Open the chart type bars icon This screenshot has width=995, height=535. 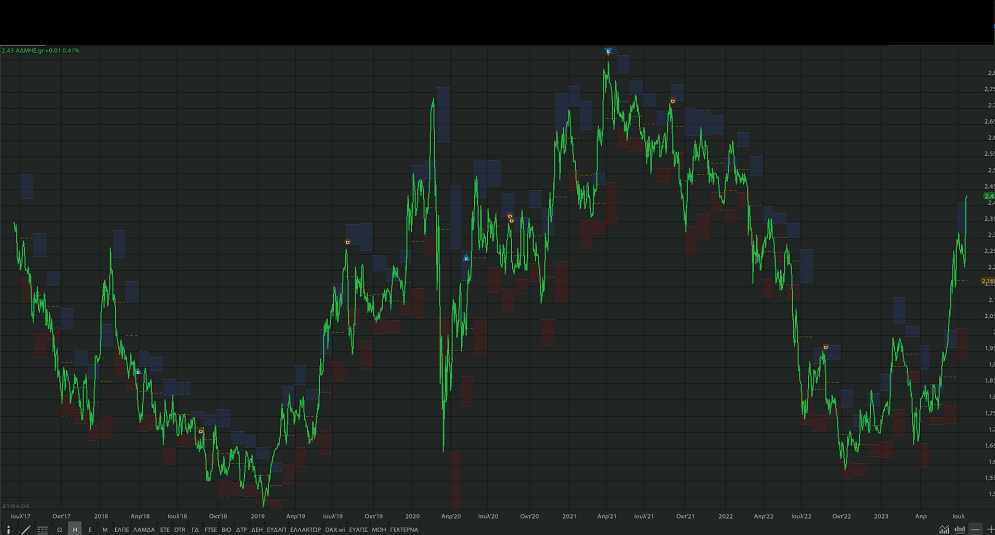tap(959, 529)
